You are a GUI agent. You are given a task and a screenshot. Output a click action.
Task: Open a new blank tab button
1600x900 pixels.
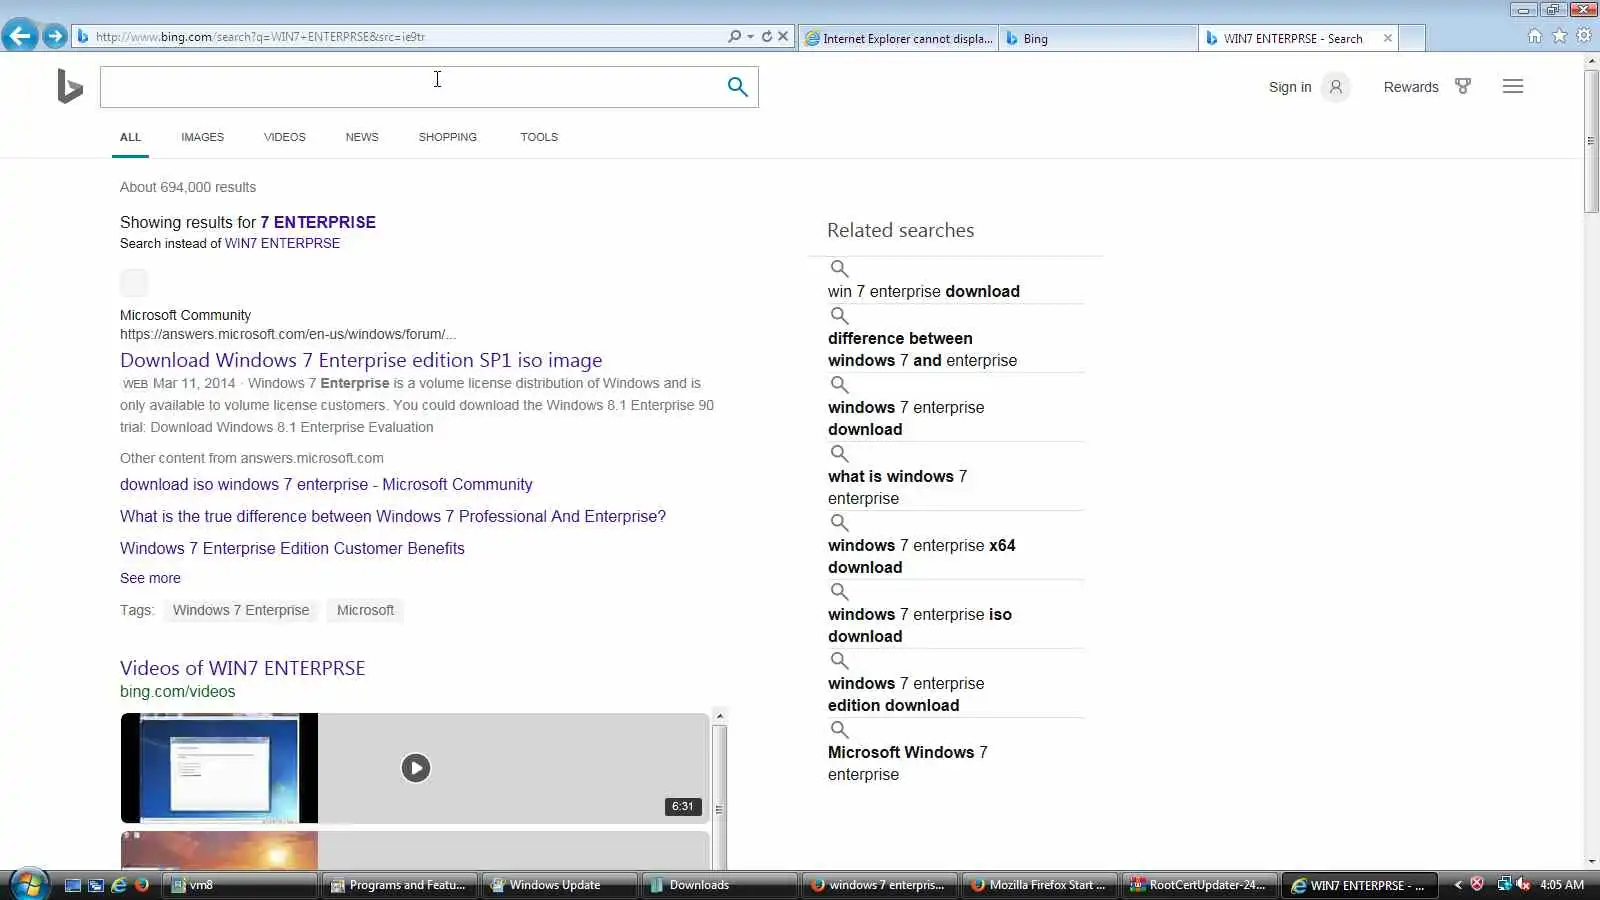point(1412,38)
